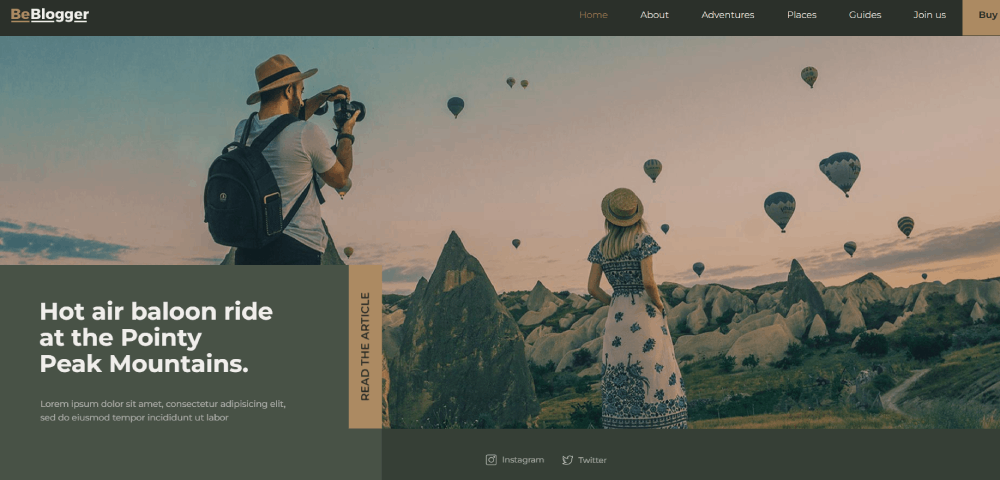
Task: Click the Instagram camera icon
Action: [x=491, y=460]
